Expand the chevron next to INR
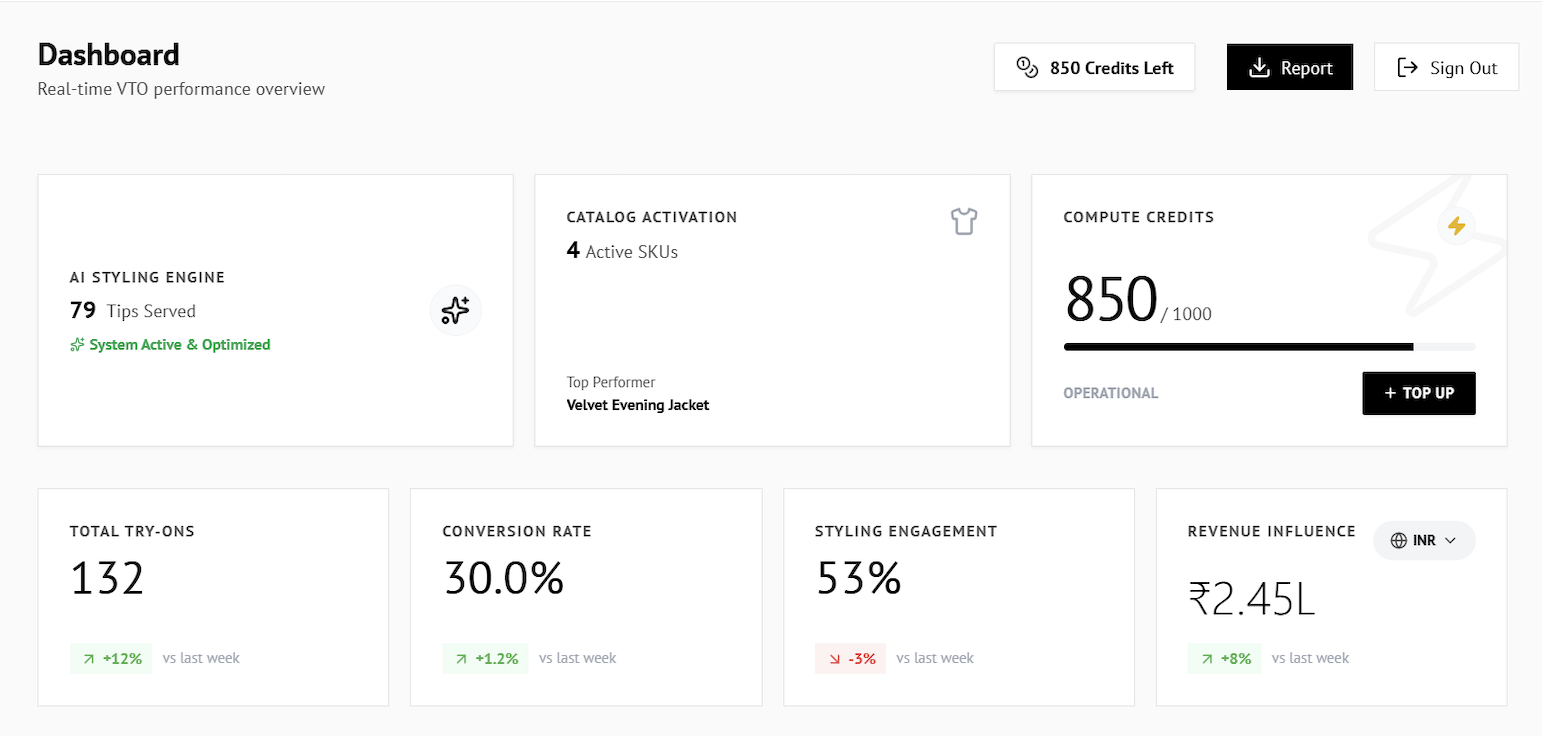The width and height of the screenshot is (1542, 736). click(1451, 540)
